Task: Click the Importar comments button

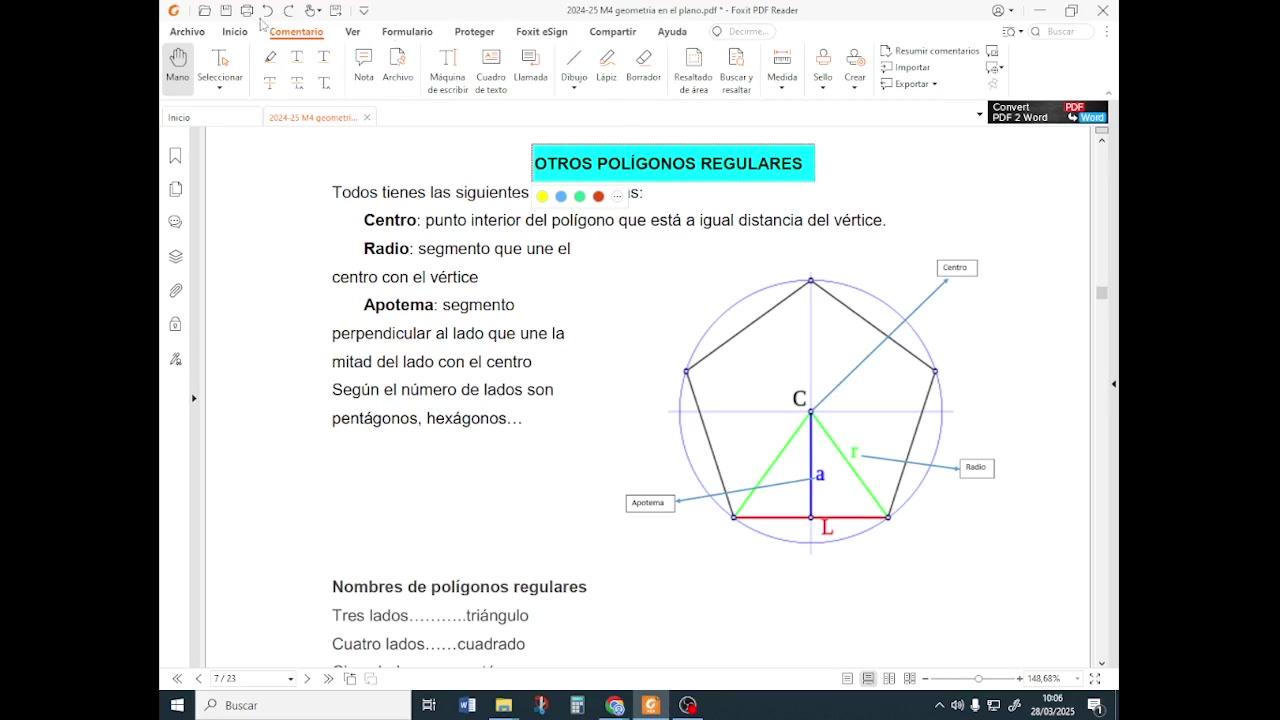Action: (x=906, y=67)
